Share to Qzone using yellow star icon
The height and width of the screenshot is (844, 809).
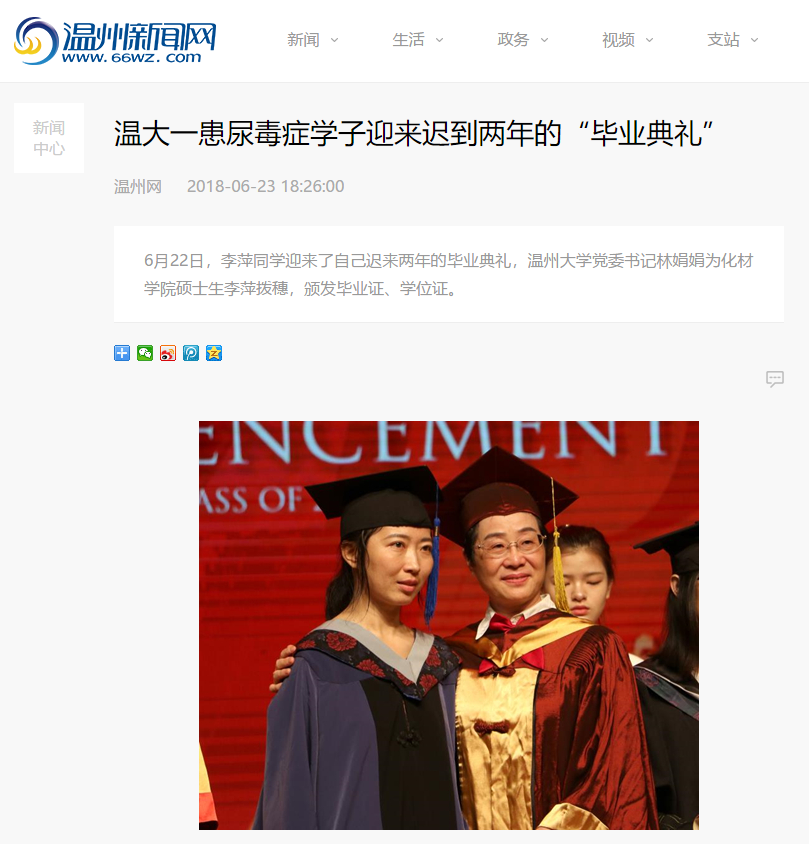tap(214, 353)
